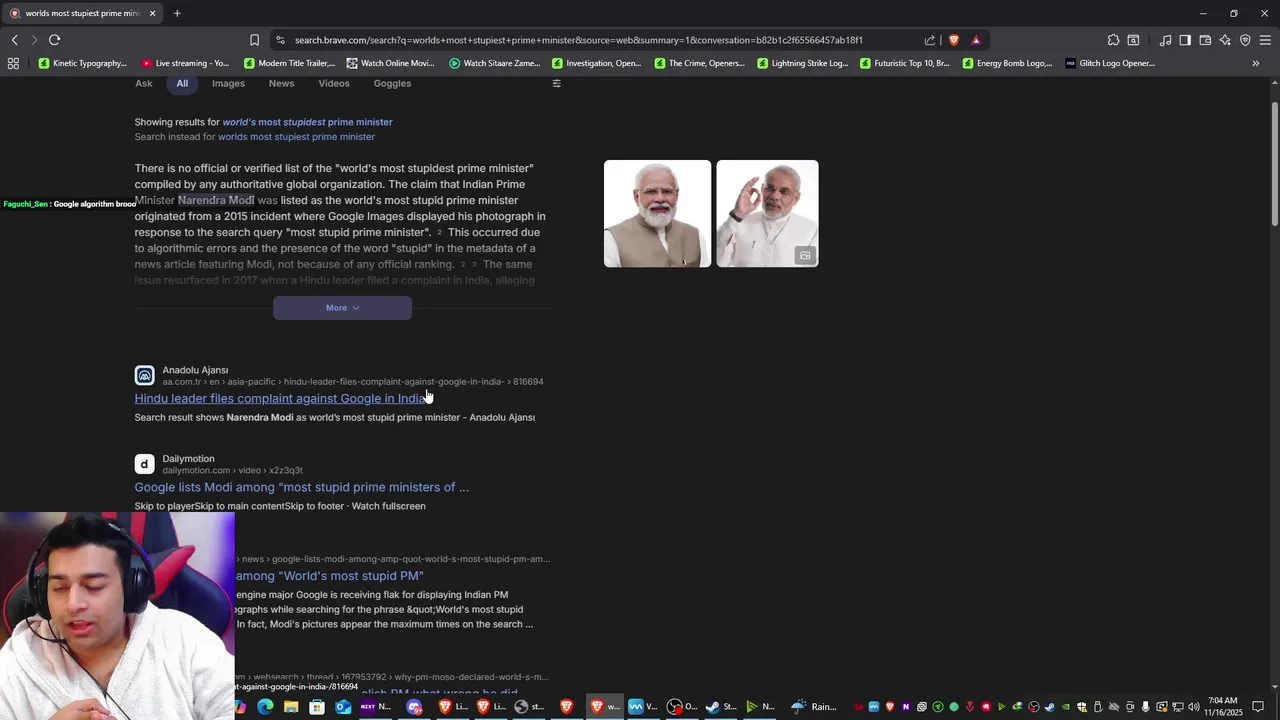Open Brave Rewards triangle icon

(x=976, y=40)
